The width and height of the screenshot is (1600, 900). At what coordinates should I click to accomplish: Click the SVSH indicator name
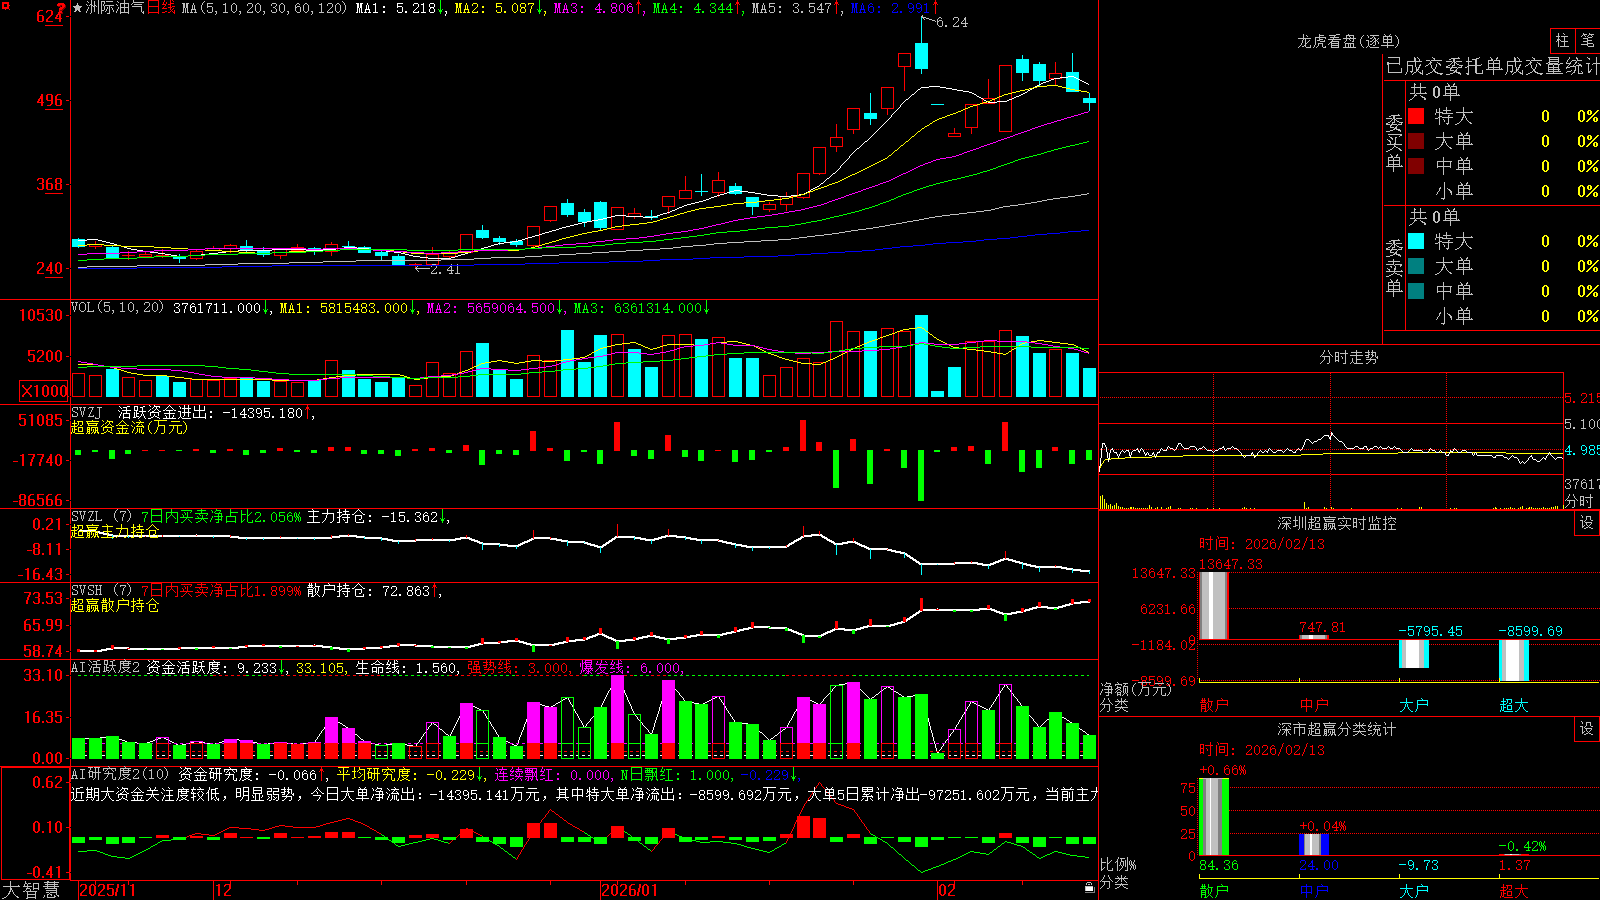point(86,591)
